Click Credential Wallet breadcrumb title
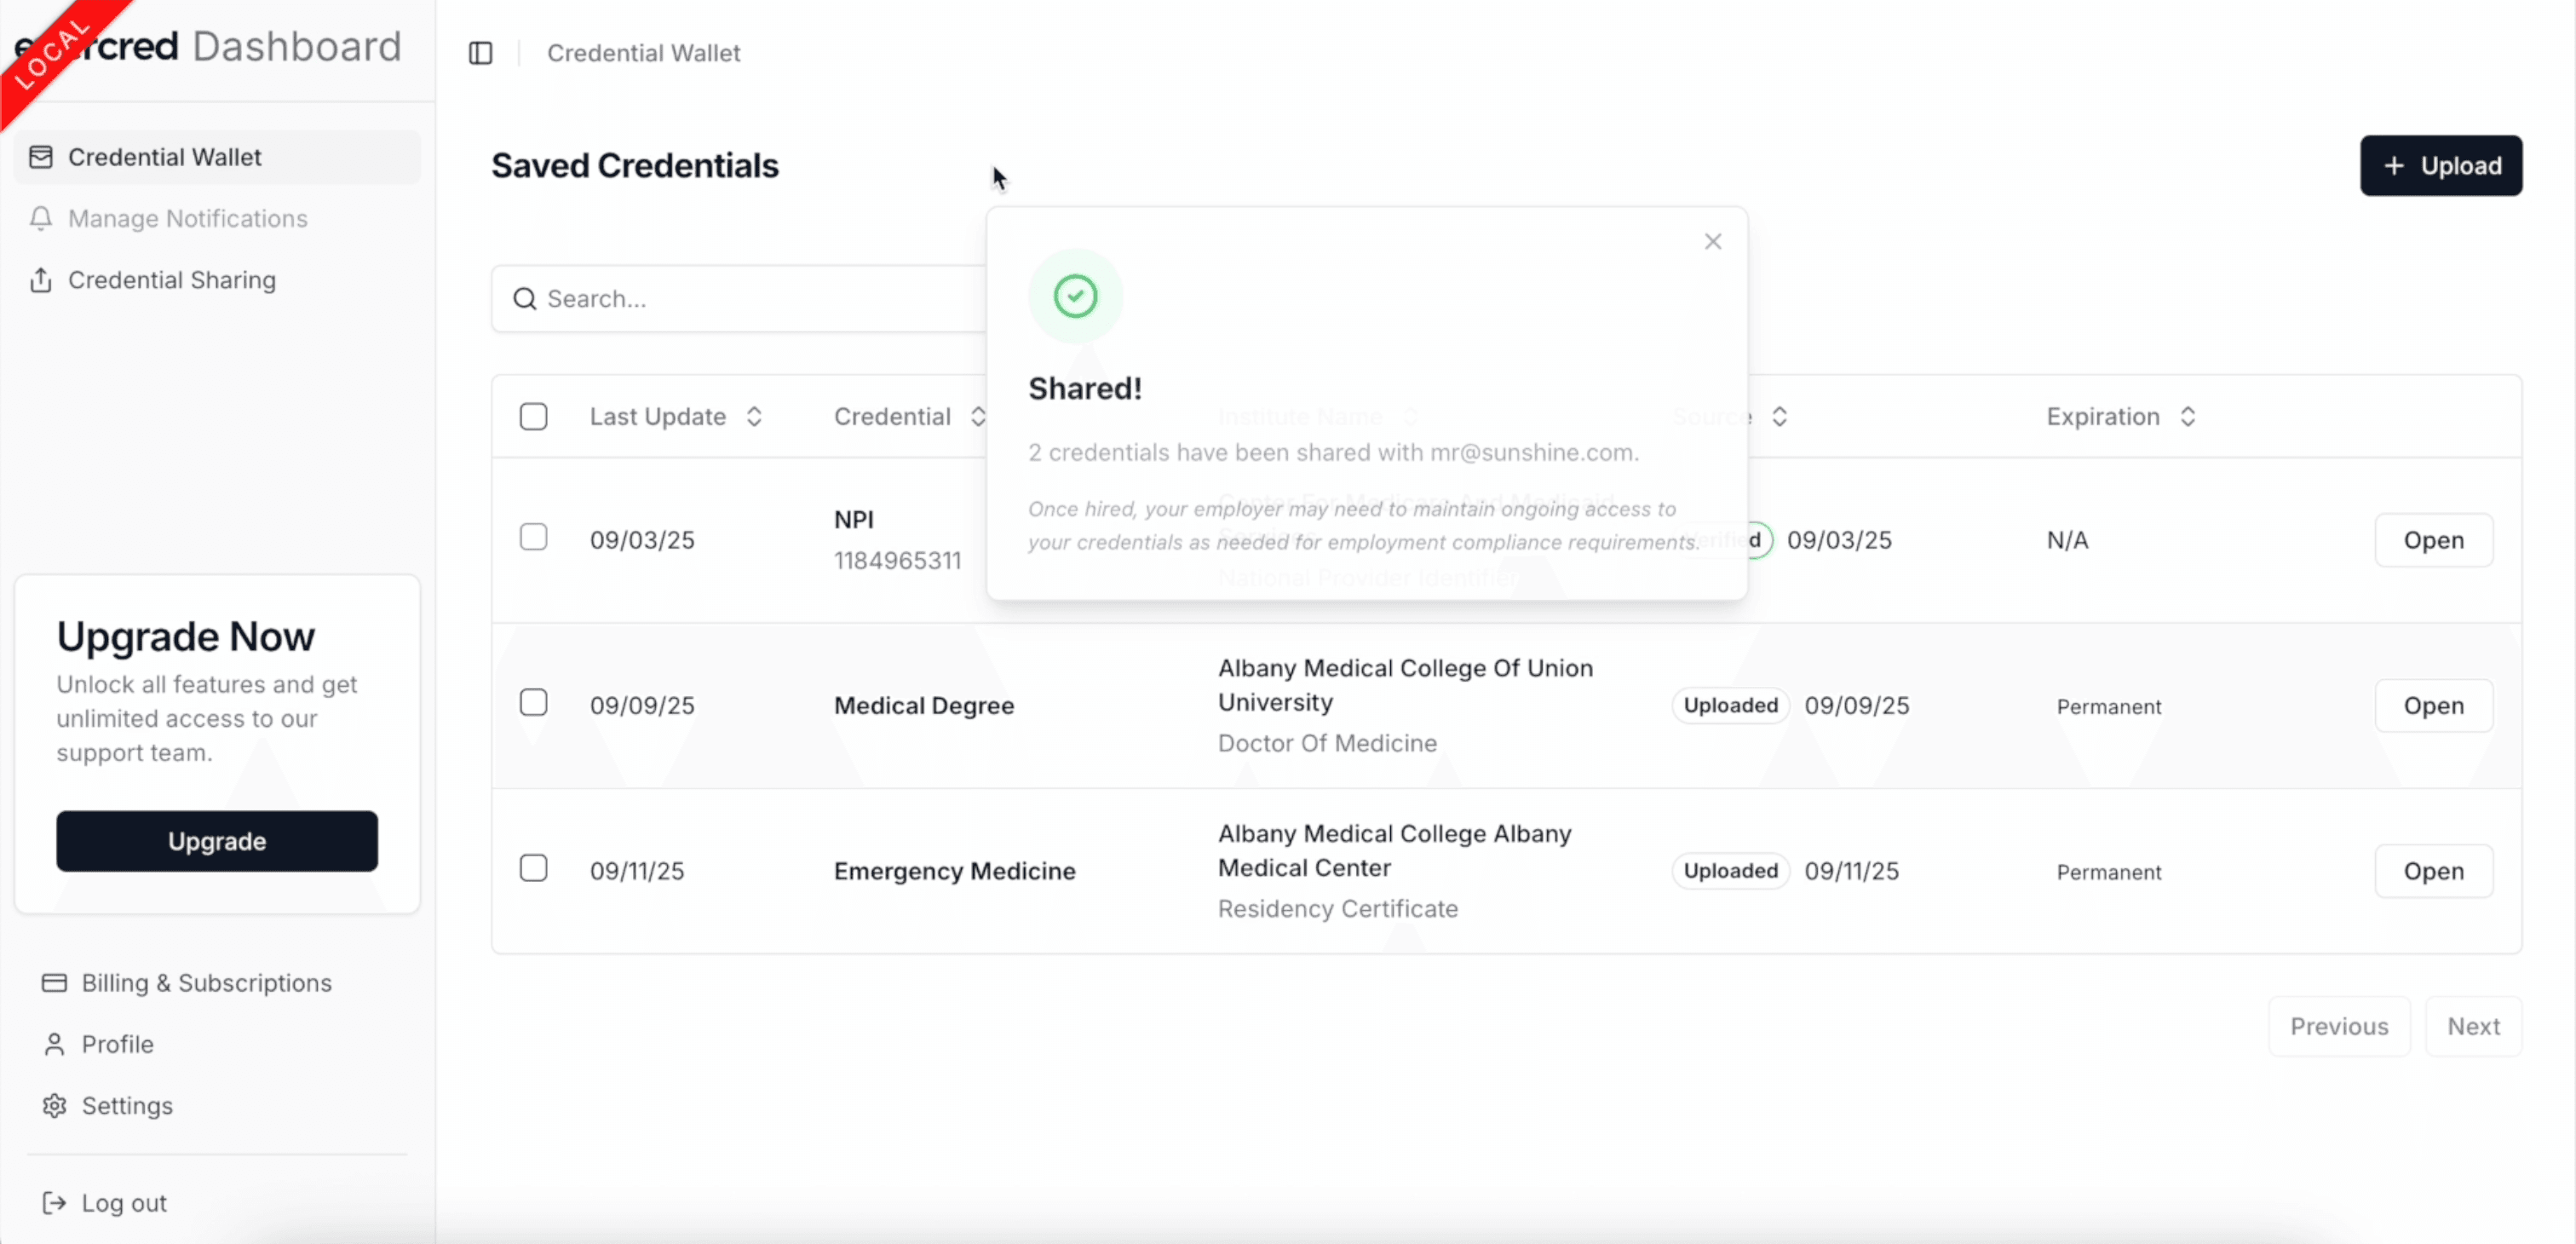 coord(643,53)
